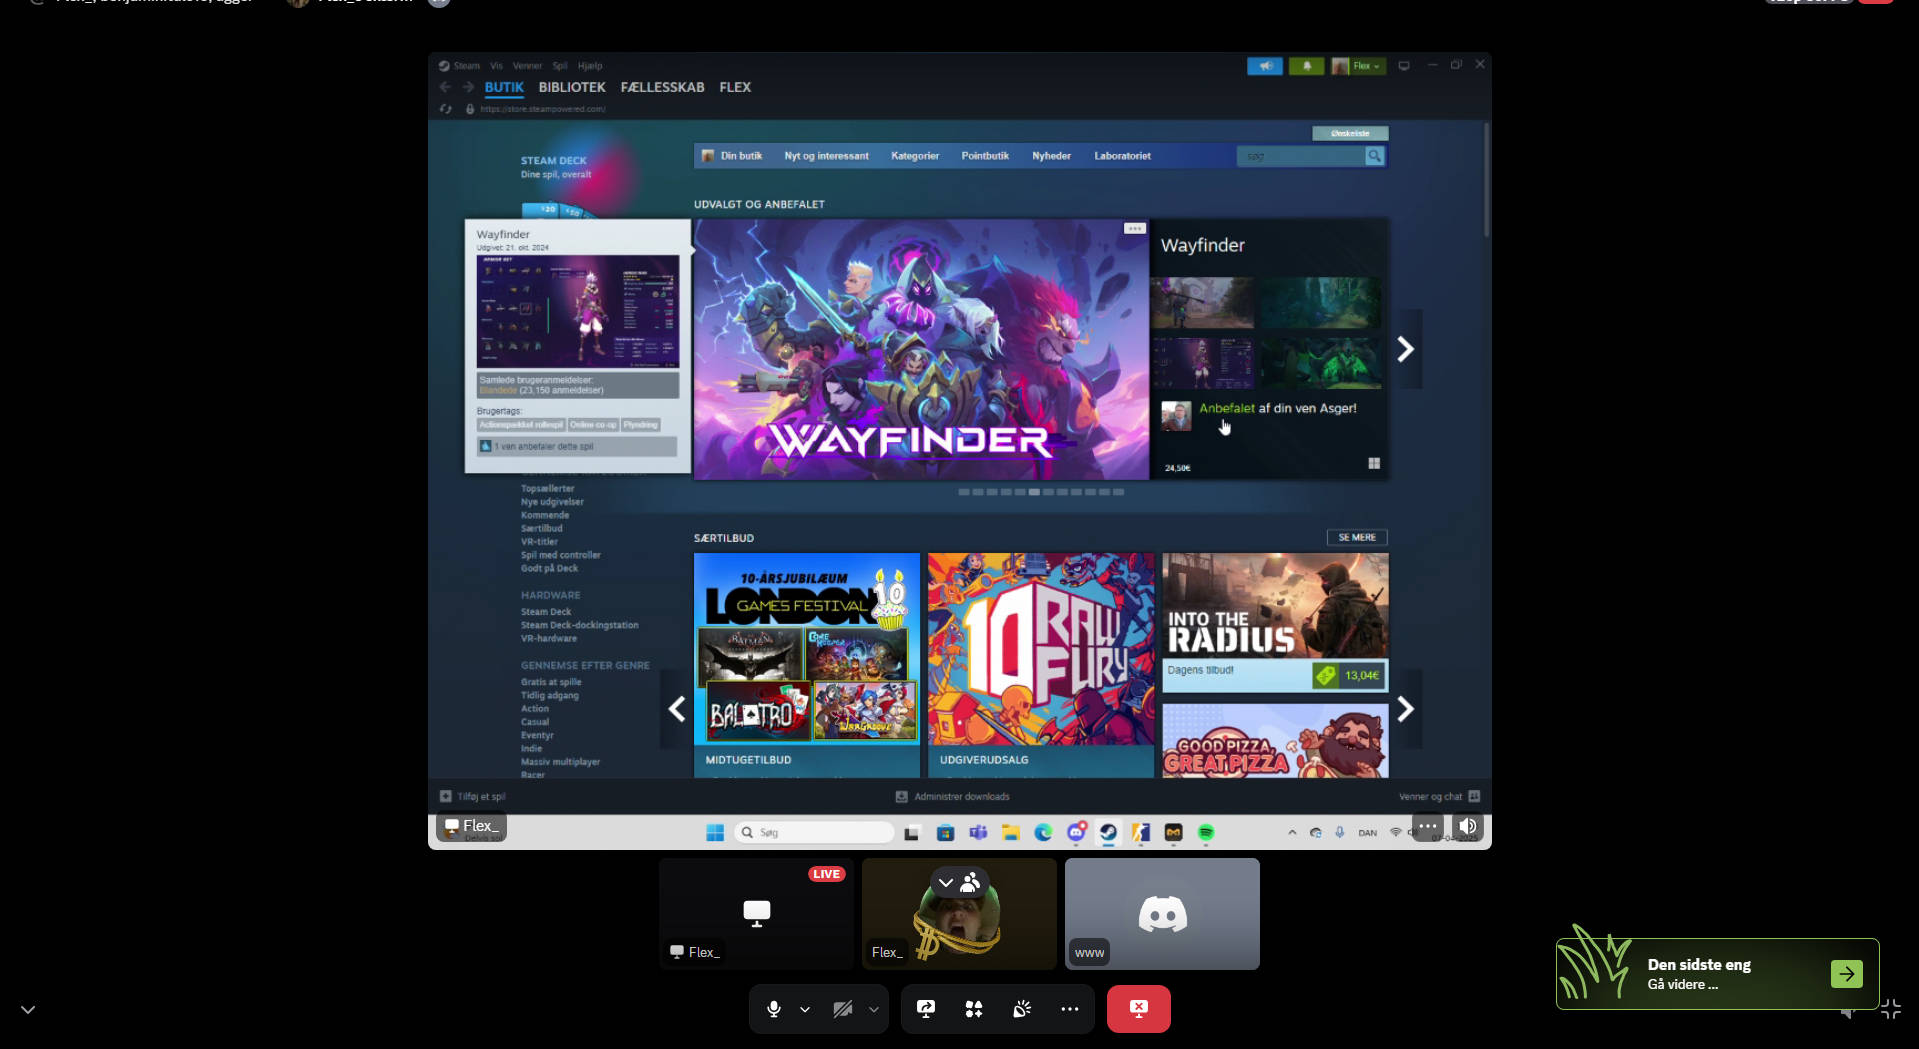Image resolution: width=1919 pixels, height=1049 pixels.
Task: Show members icon on Flex_ tile
Action: coord(970,883)
